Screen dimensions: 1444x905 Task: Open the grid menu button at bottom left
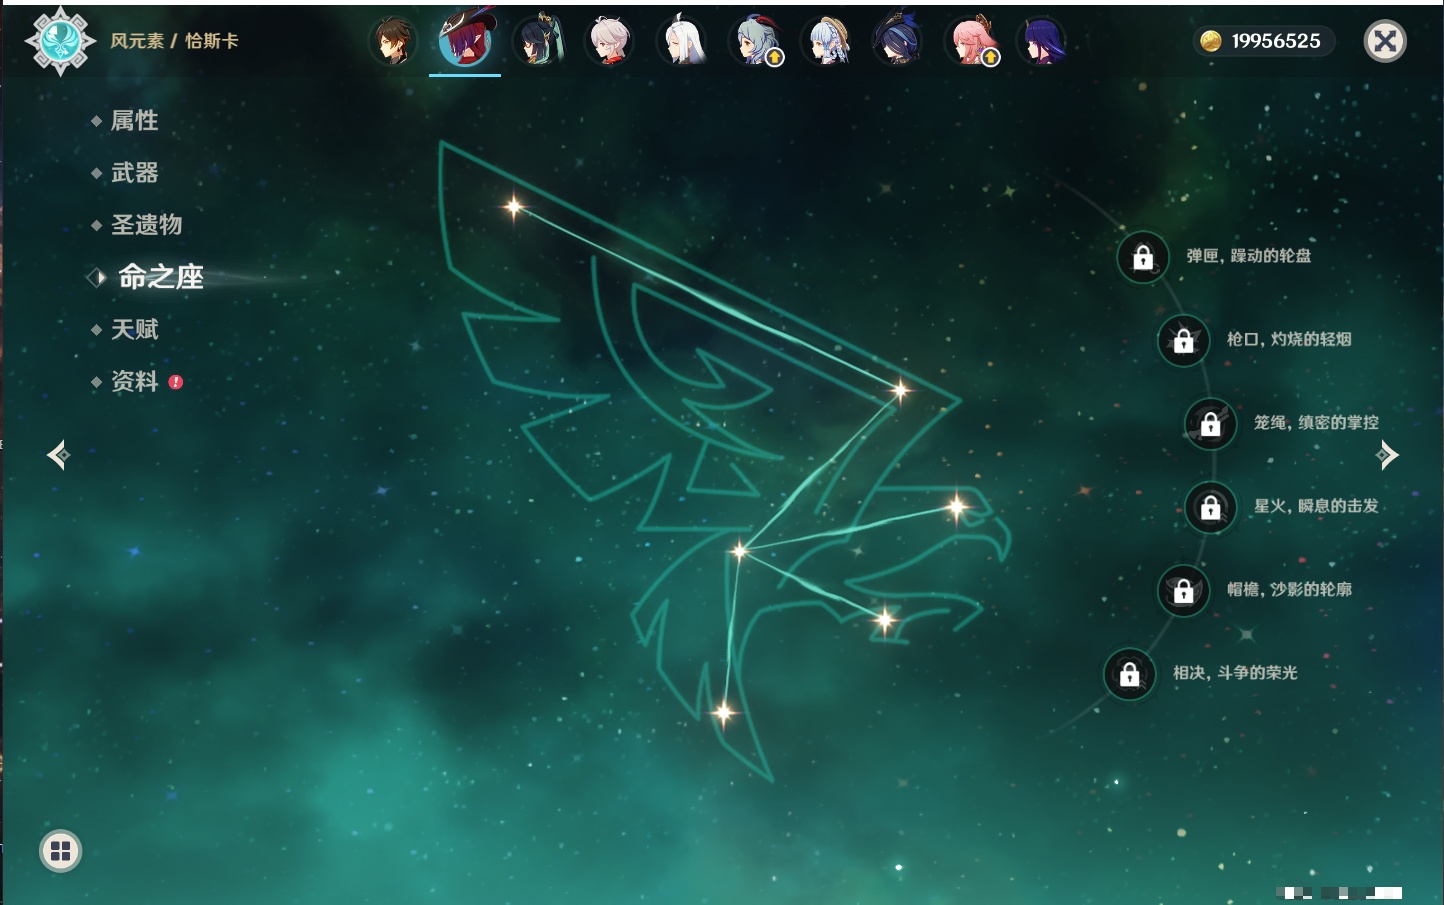pyautogui.click(x=60, y=851)
